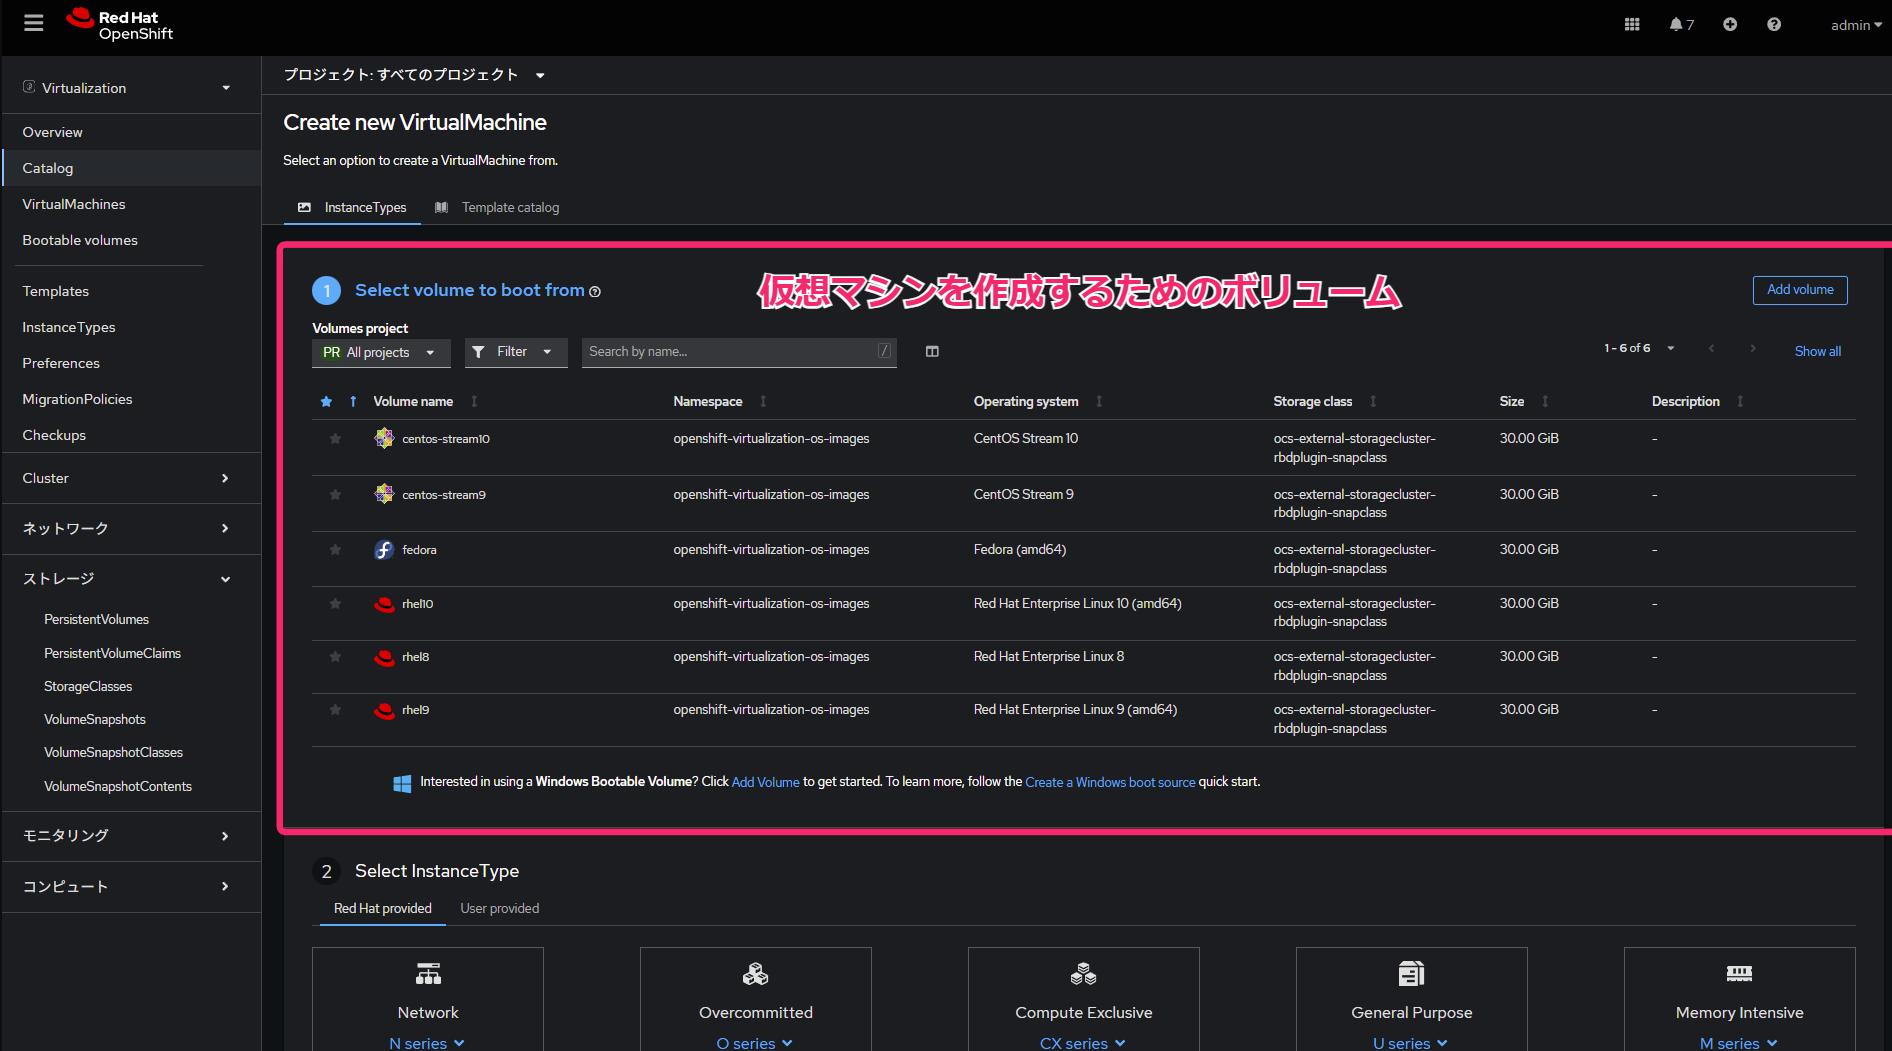Open the admin user menu
This screenshot has height=1051, width=1892.
(x=1856, y=25)
